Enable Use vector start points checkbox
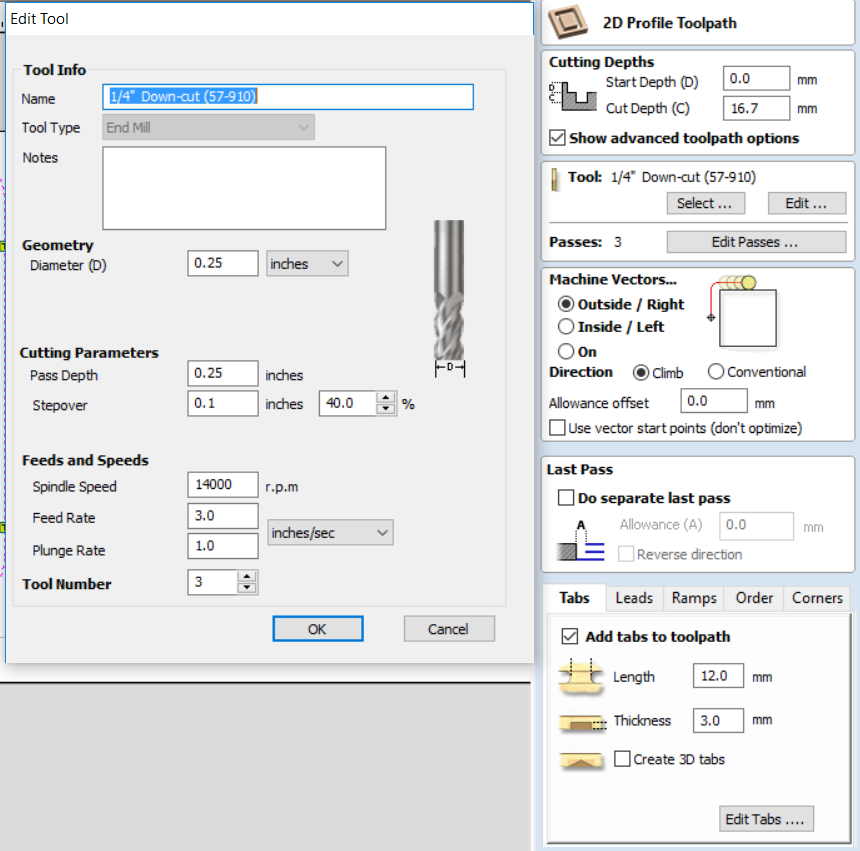This screenshot has width=860, height=851. (557, 427)
